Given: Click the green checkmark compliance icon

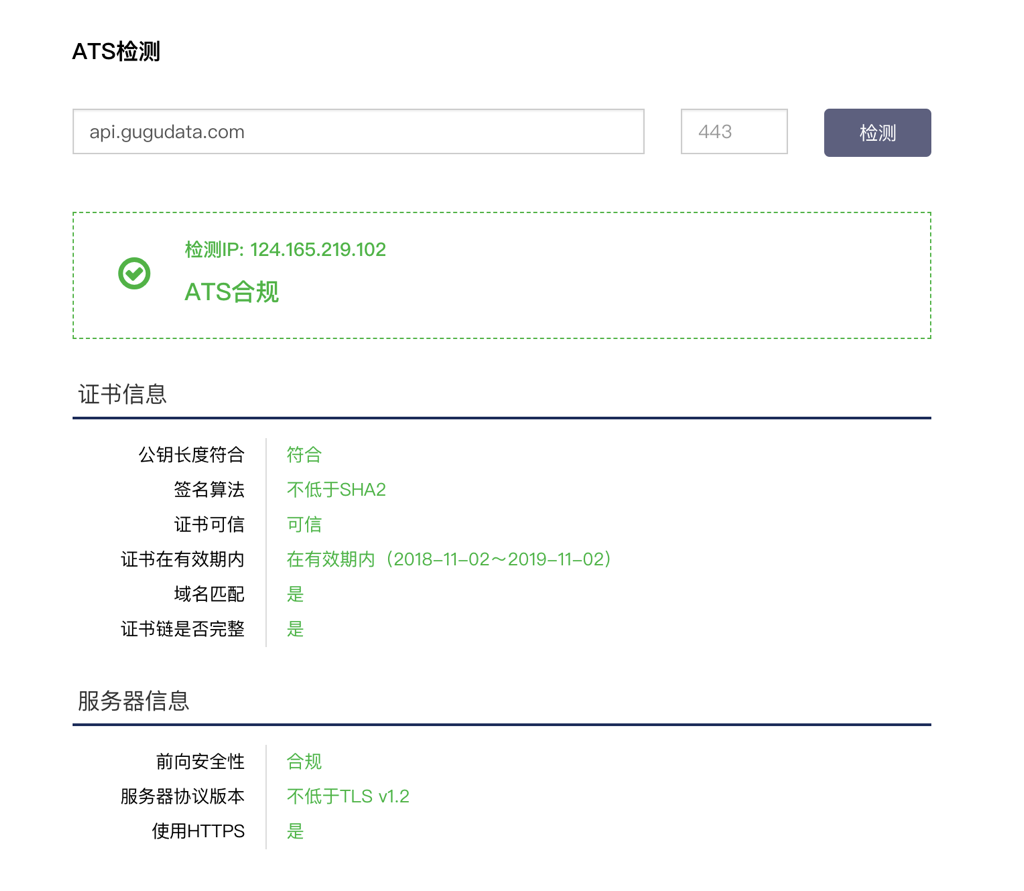Looking at the screenshot, I should click(x=133, y=273).
